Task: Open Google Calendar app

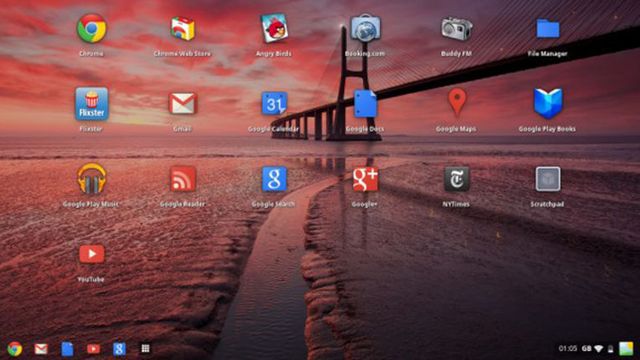Action: point(274,103)
